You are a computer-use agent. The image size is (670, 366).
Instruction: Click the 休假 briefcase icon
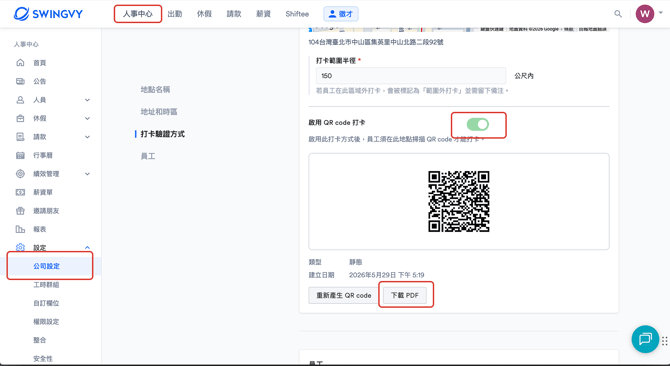click(20, 118)
